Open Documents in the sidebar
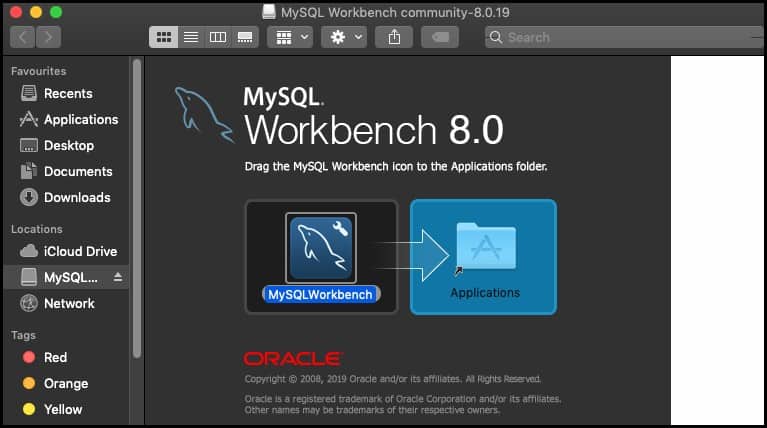 click(x=66, y=171)
